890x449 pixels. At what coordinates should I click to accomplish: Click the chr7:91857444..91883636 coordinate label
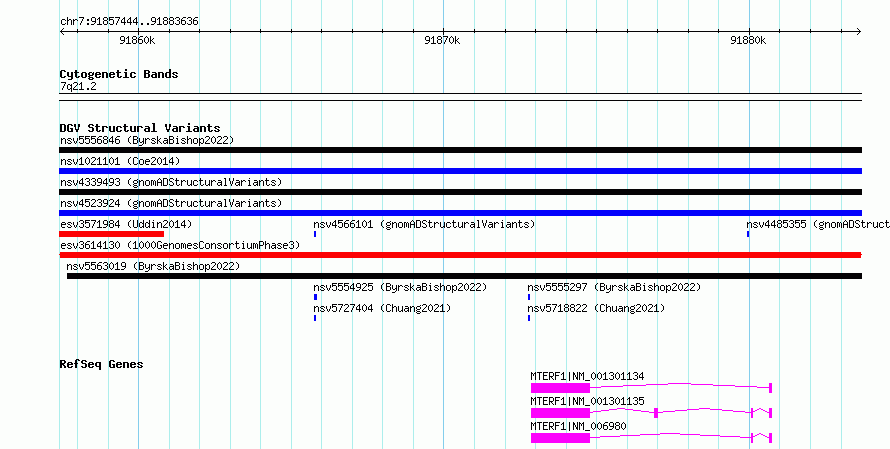129,22
